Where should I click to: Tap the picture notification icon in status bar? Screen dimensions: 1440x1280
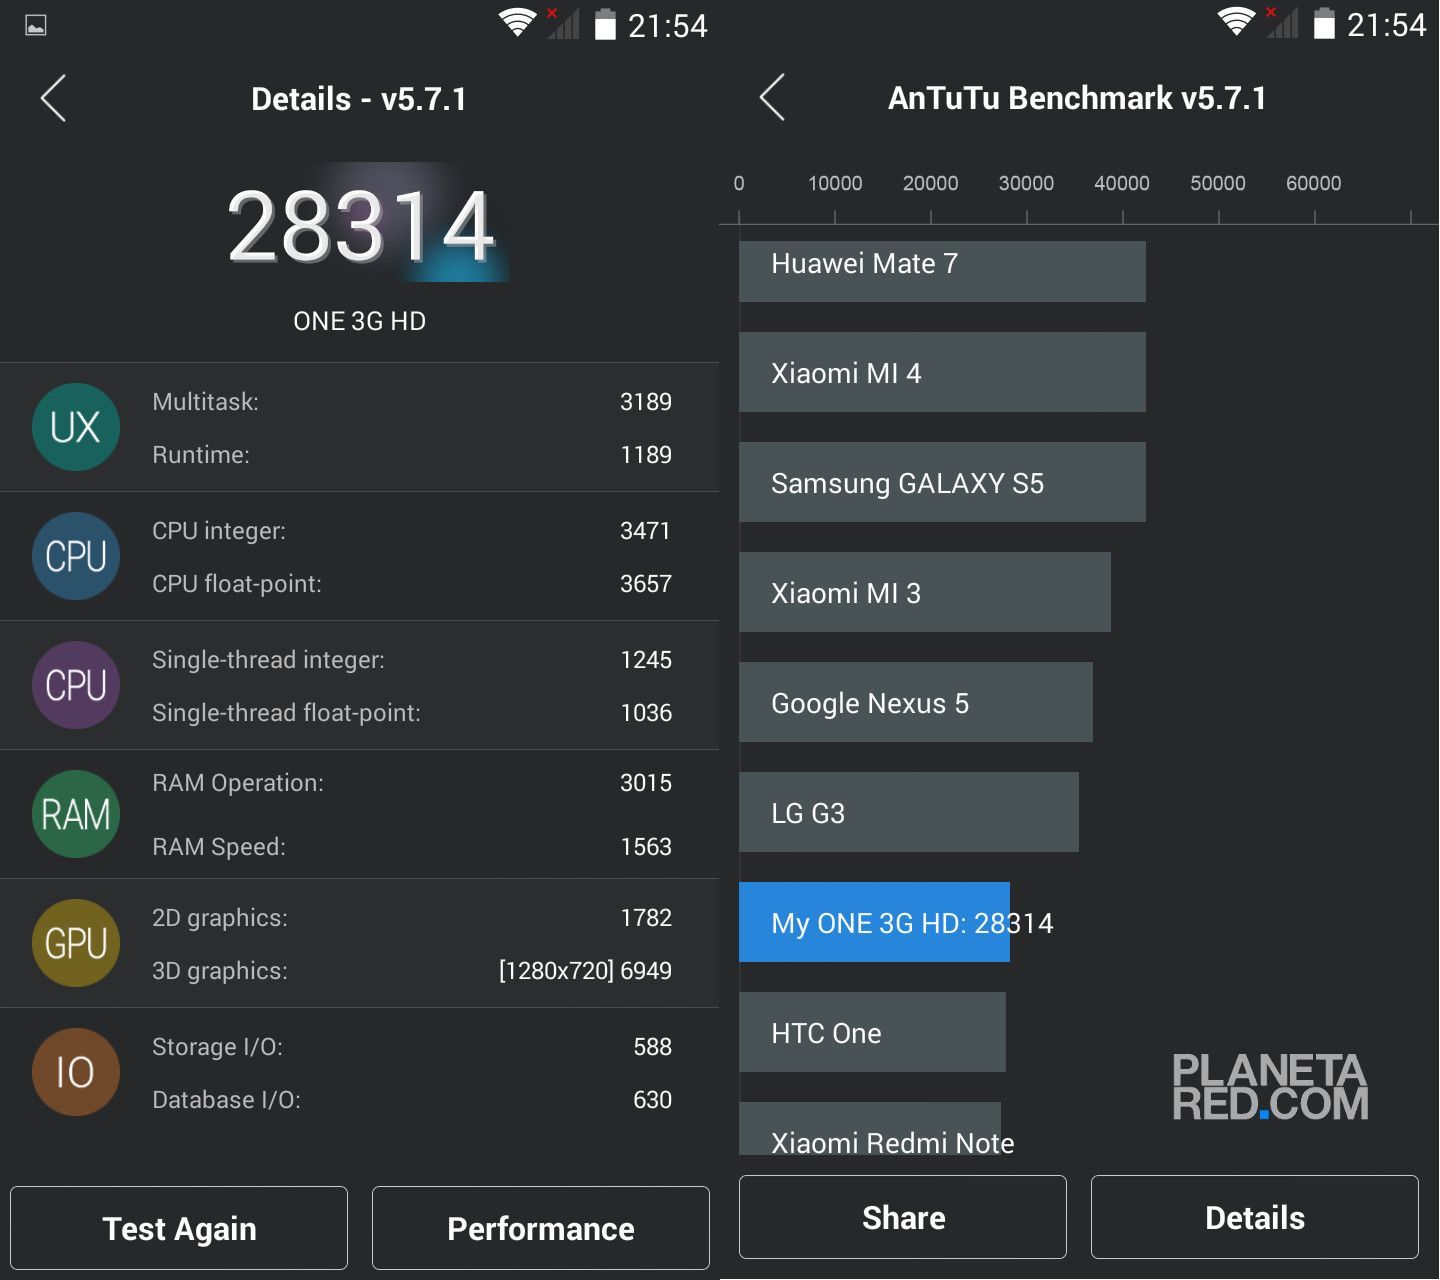tap(36, 26)
